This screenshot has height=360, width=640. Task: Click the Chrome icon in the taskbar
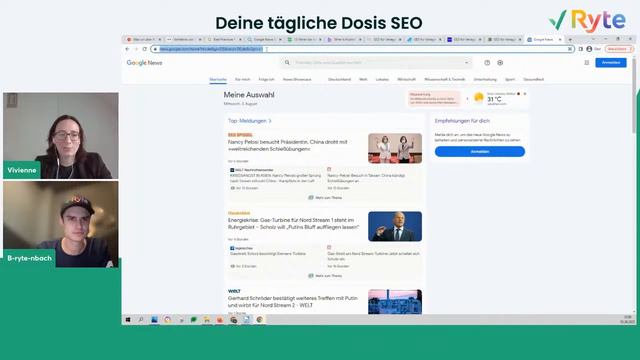pyautogui.click(x=259, y=320)
